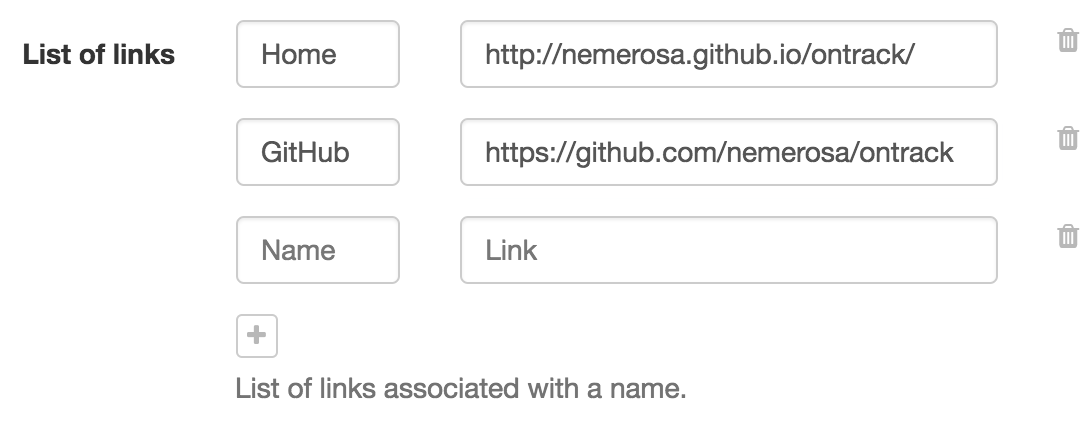Viewport: 1090px width, 422px height.
Task: Click the empty Name placeholder field
Action: coord(317,250)
